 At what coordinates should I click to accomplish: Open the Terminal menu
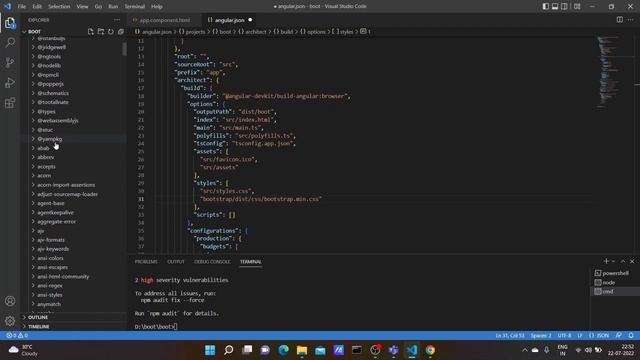pos(135,7)
